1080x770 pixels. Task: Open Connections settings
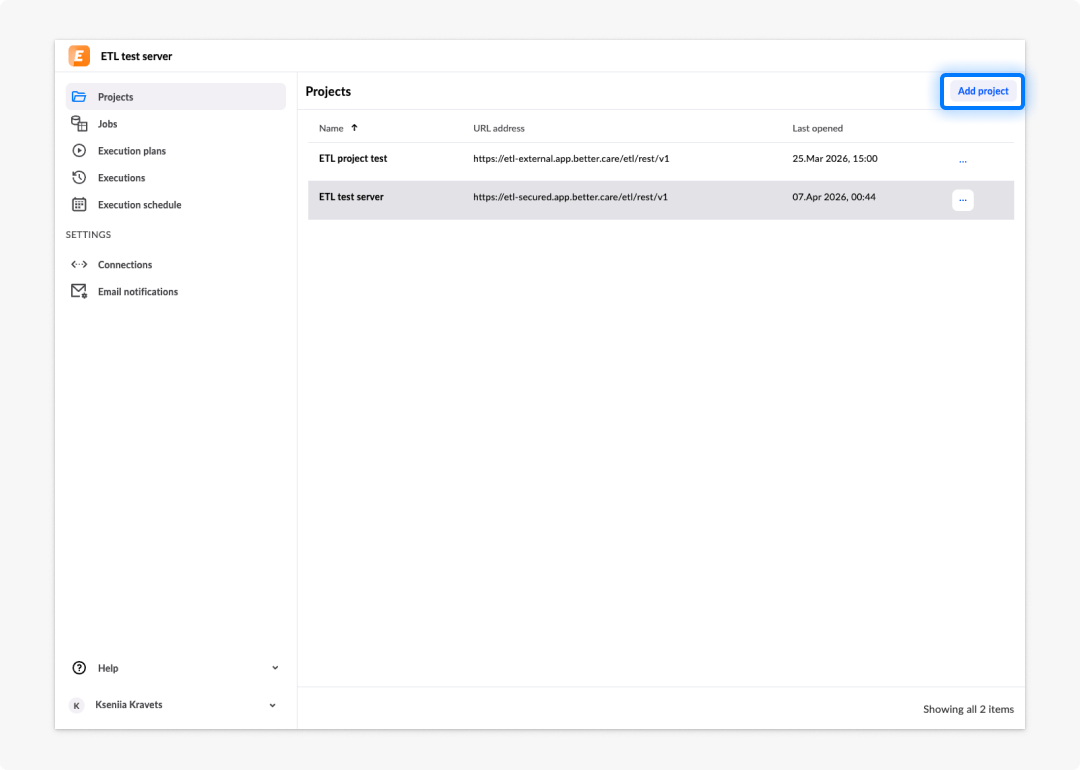(176, 264)
